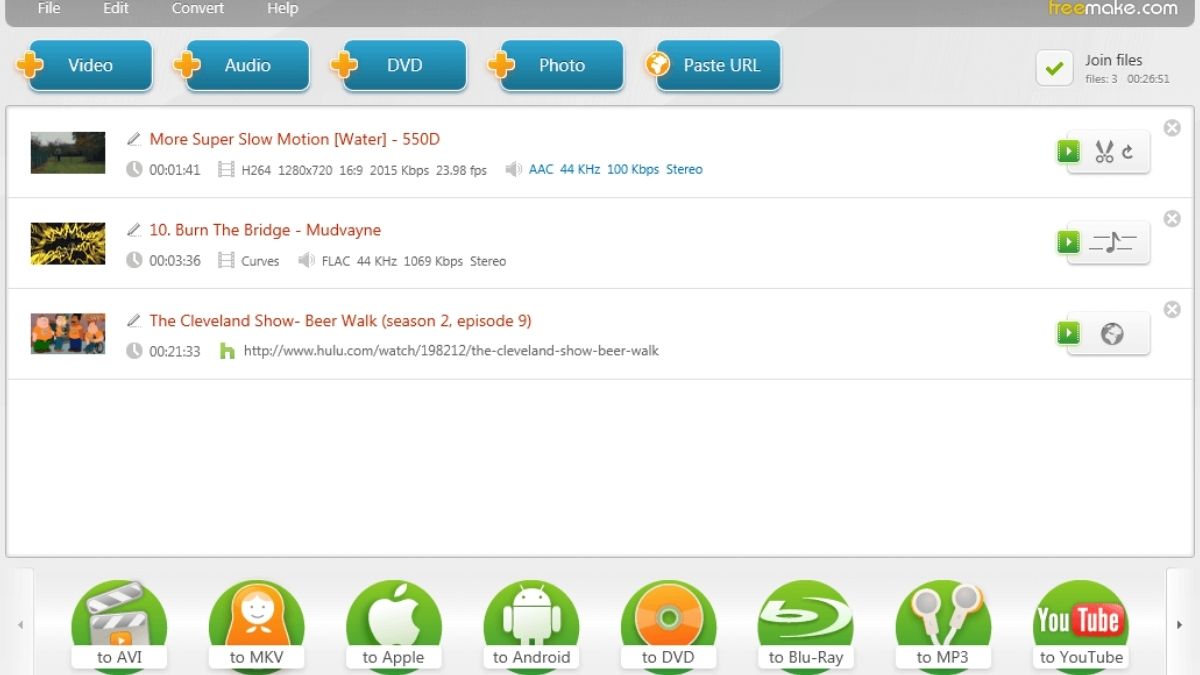1200x675 pixels.
Task: Convert to MP3 audio
Action: [x=943, y=627]
